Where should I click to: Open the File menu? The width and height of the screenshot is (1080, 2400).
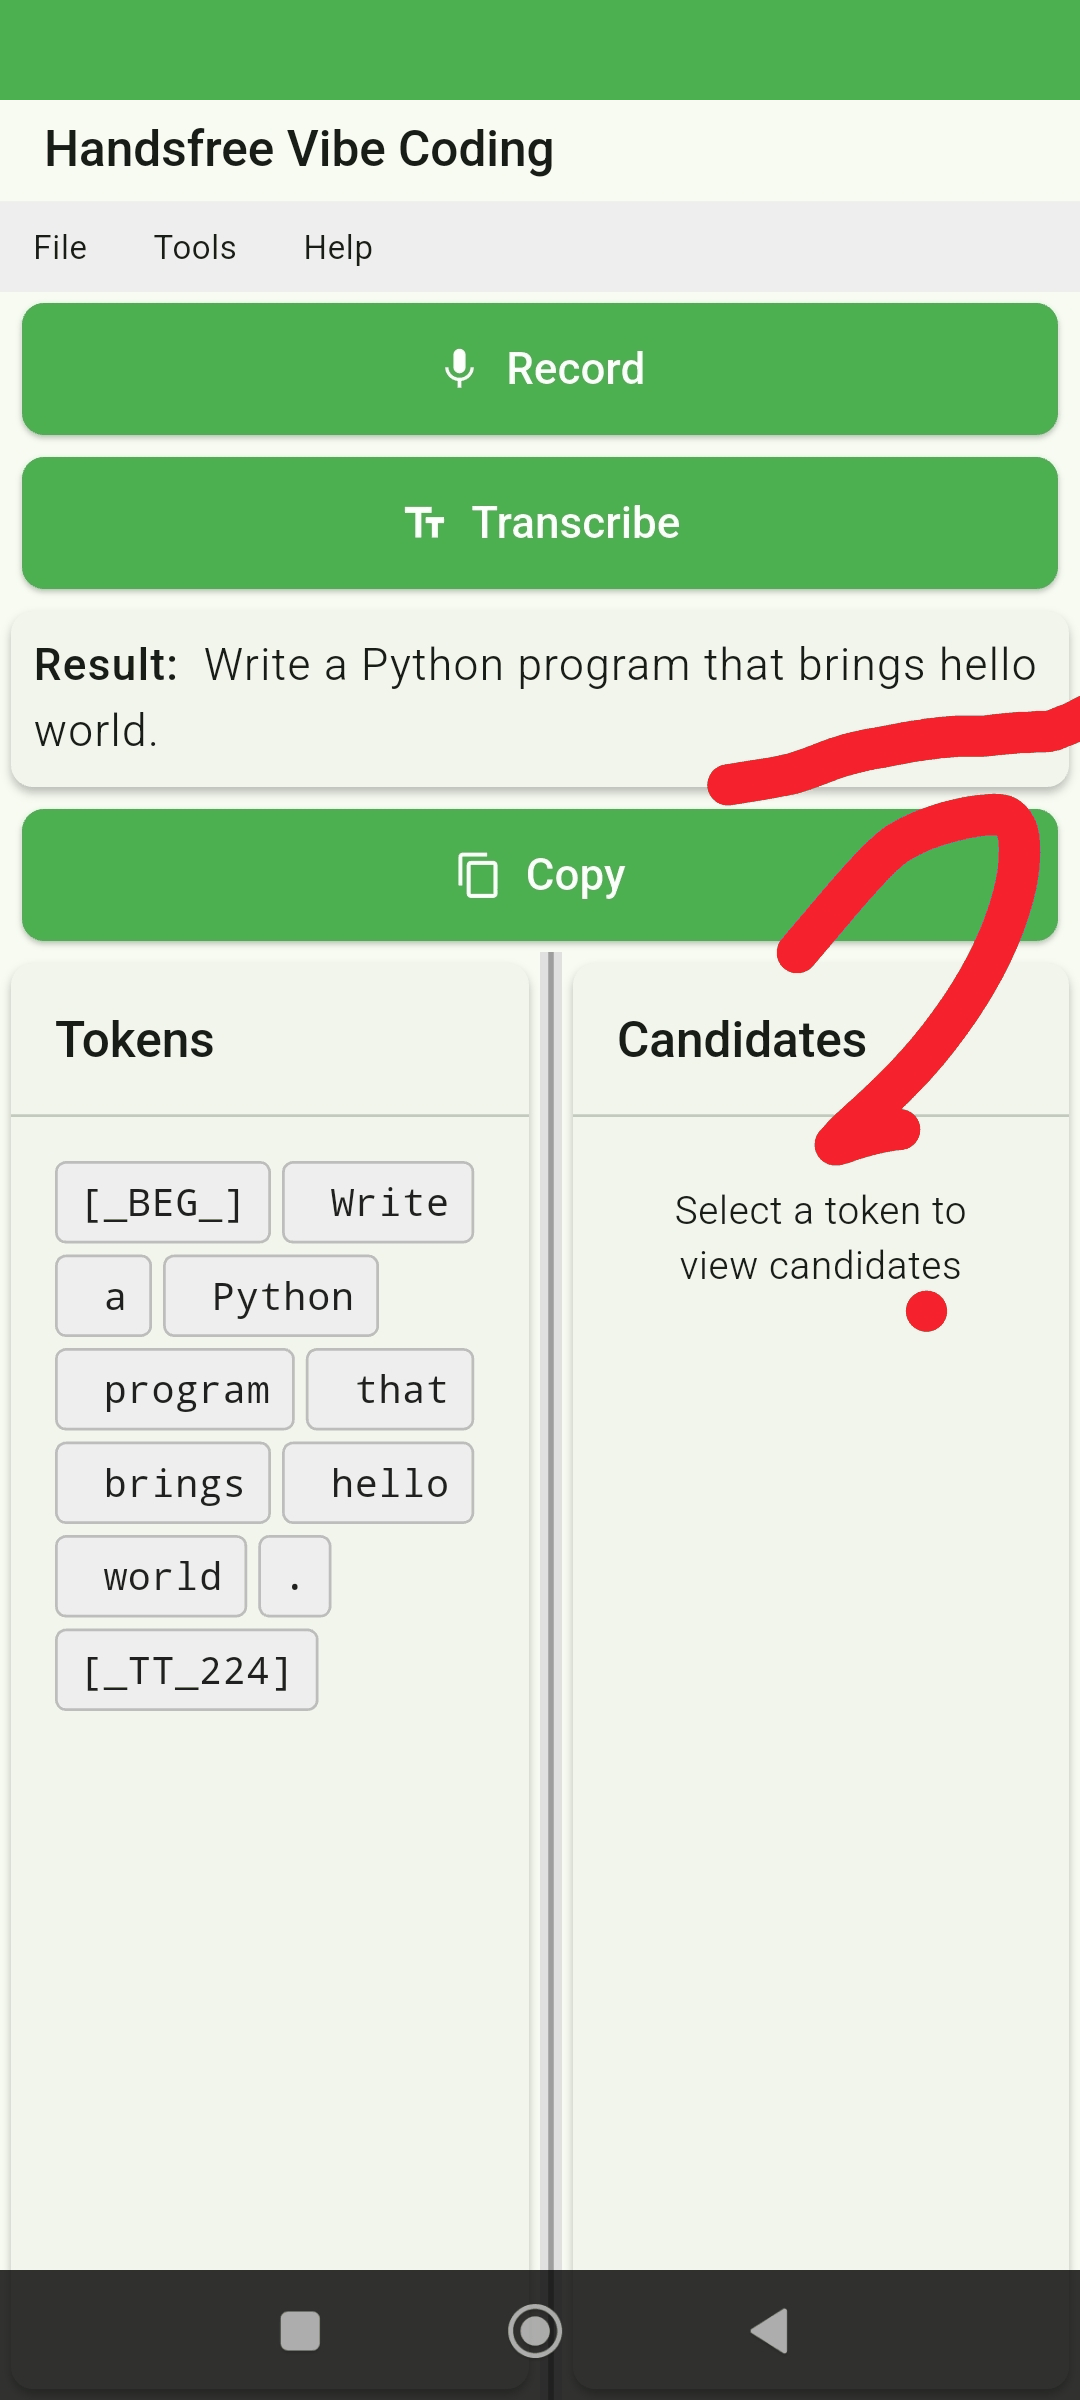[x=60, y=247]
